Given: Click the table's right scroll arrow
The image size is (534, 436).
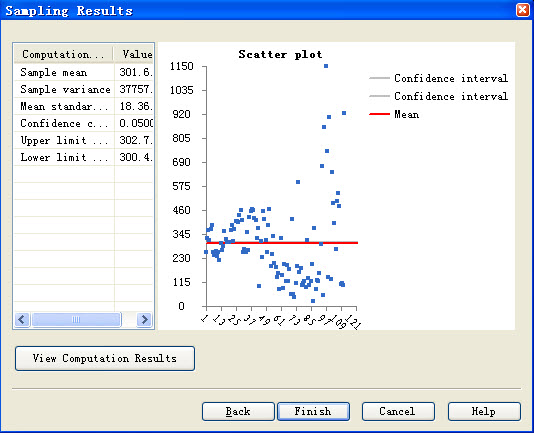Looking at the screenshot, I should tap(144, 320).
